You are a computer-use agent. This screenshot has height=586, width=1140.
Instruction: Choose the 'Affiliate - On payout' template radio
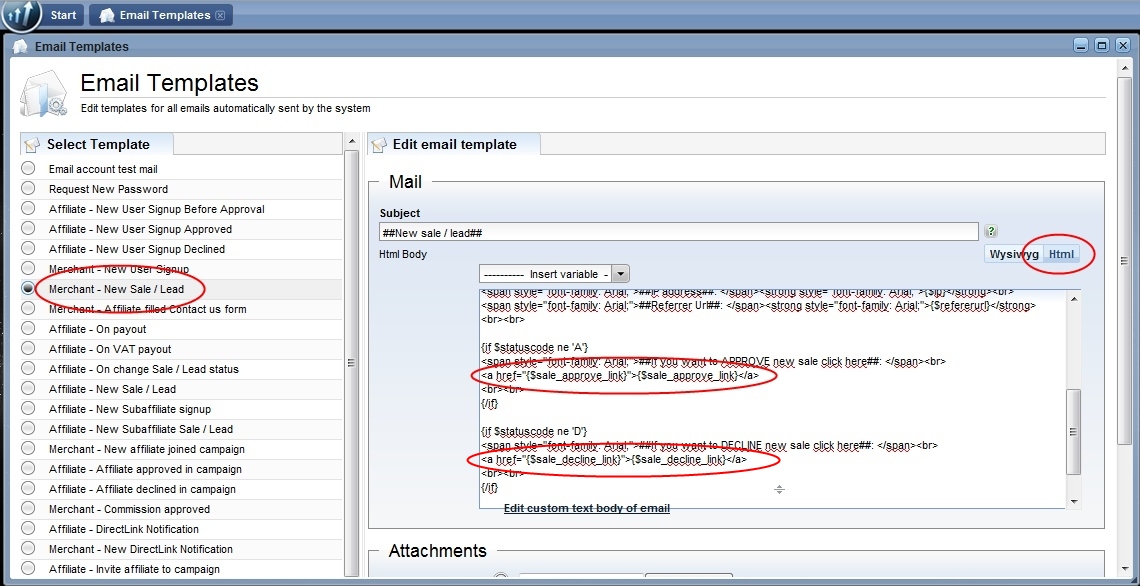pyautogui.click(x=28, y=329)
